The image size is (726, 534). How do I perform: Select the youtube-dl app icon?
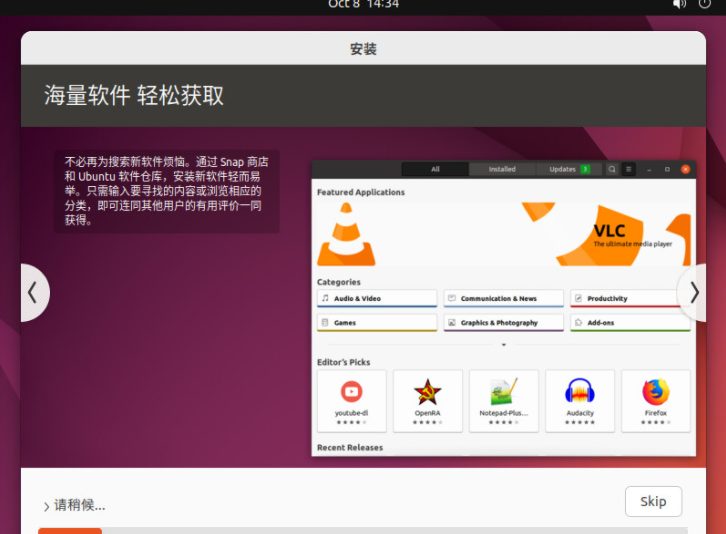pyautogui.click(x=351, y=392)
